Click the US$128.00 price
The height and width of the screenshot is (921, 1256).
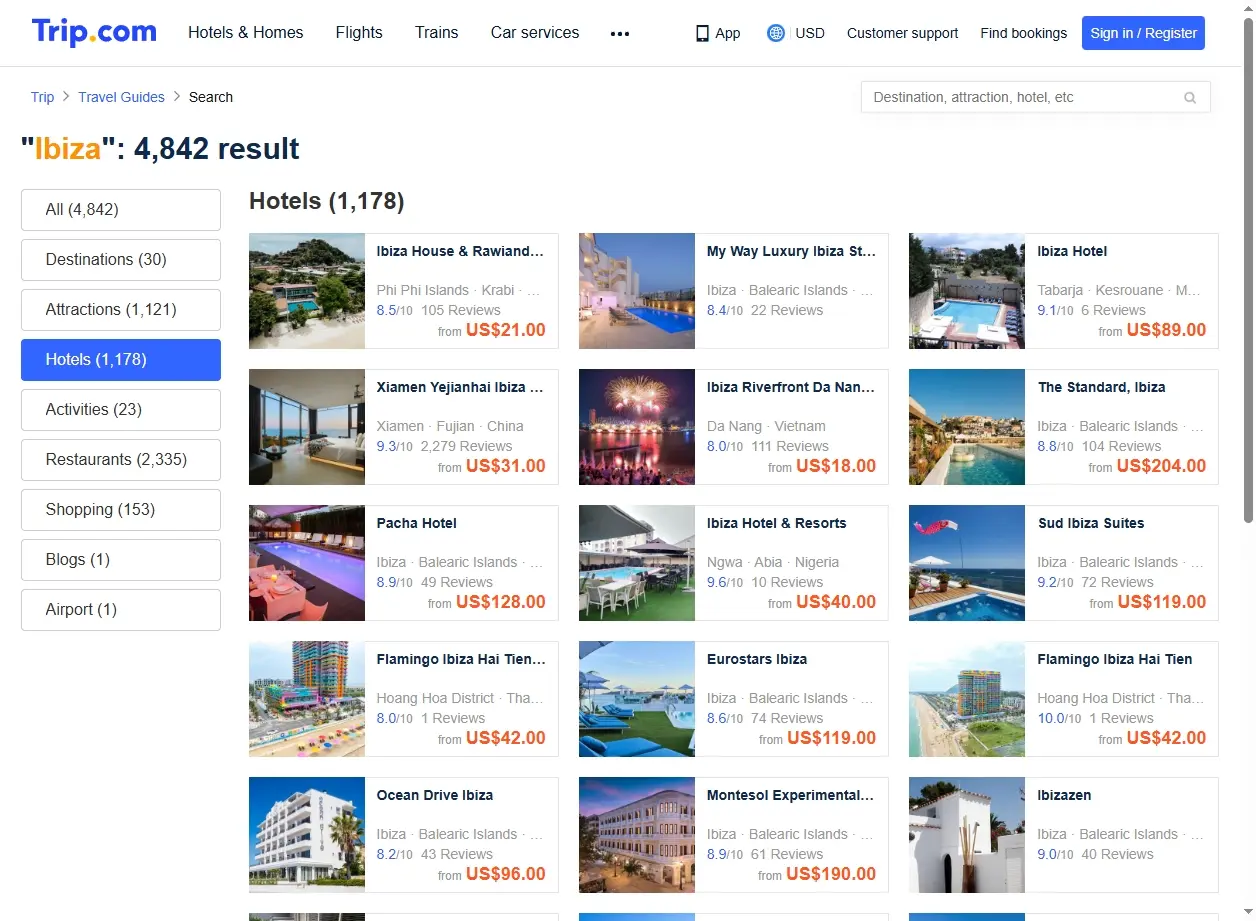click(x=501, y=602)
